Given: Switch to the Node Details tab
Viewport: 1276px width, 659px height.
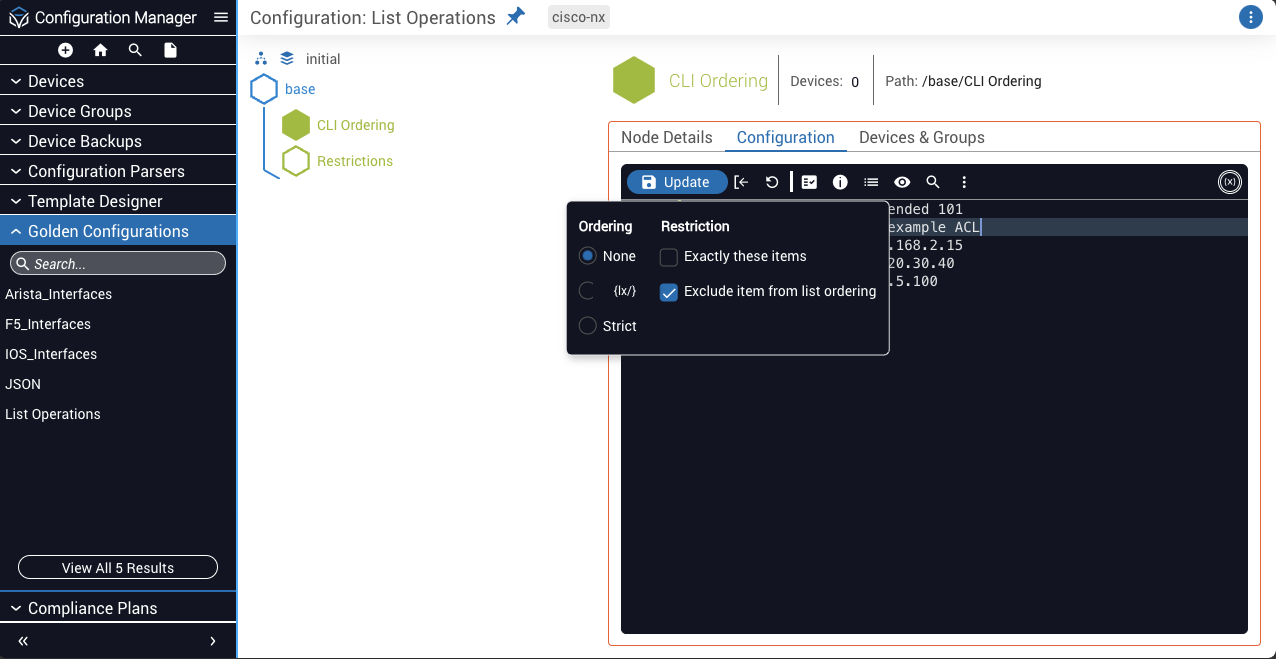Looking at the screenshot, I should point(666,138).
